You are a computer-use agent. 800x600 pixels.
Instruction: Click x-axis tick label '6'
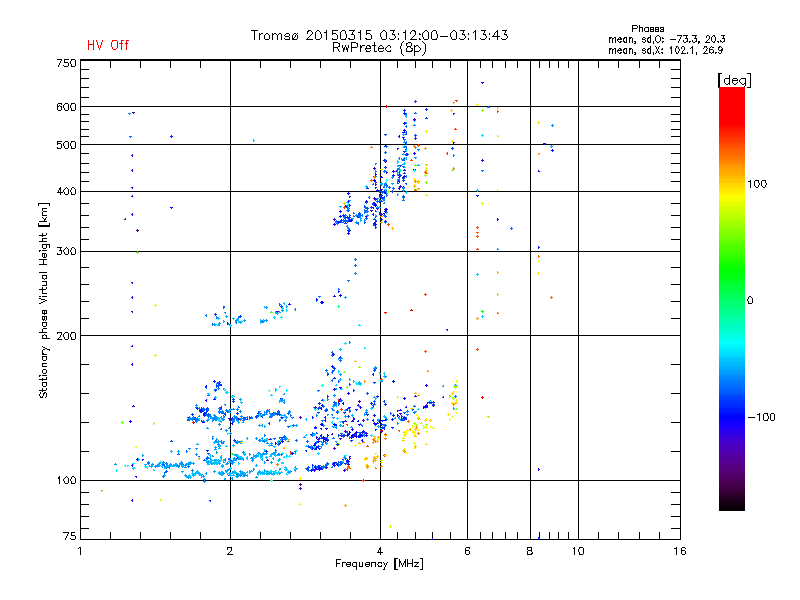(467, 551)
